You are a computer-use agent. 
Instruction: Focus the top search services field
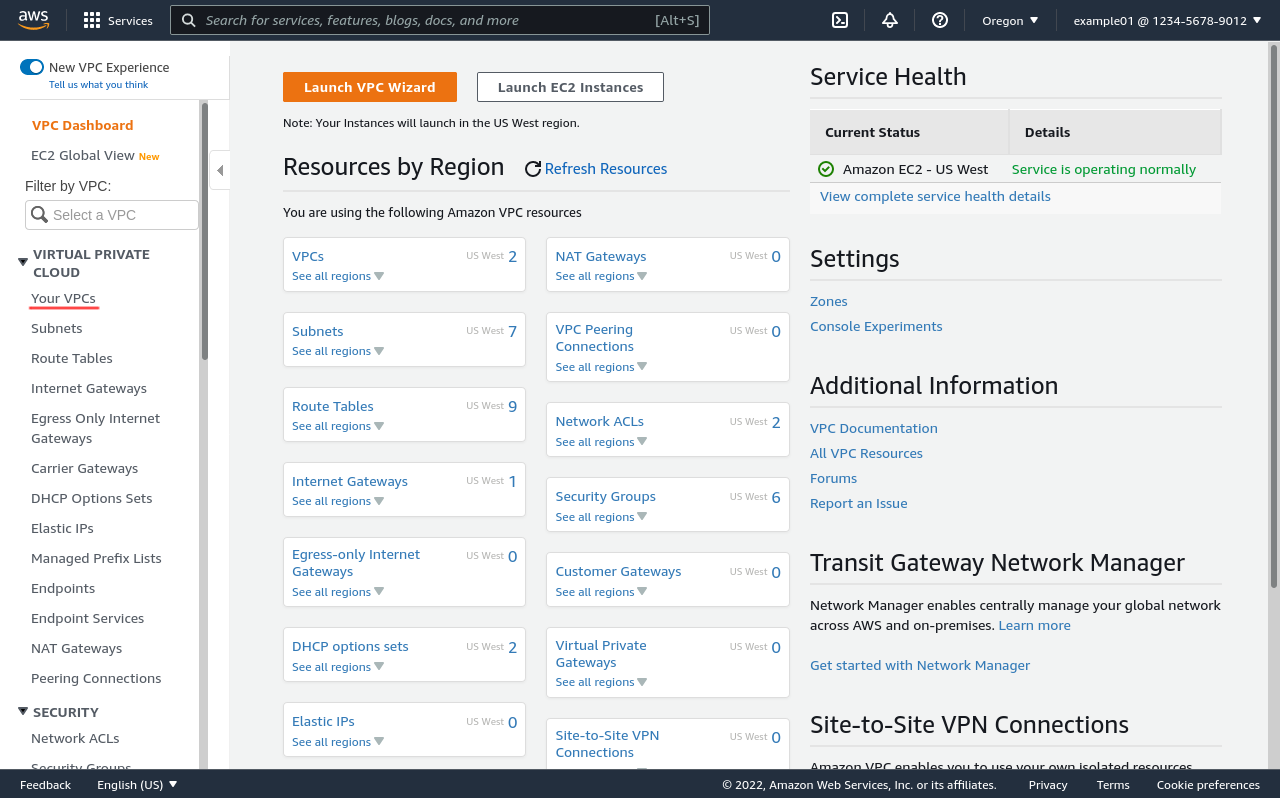440,20
